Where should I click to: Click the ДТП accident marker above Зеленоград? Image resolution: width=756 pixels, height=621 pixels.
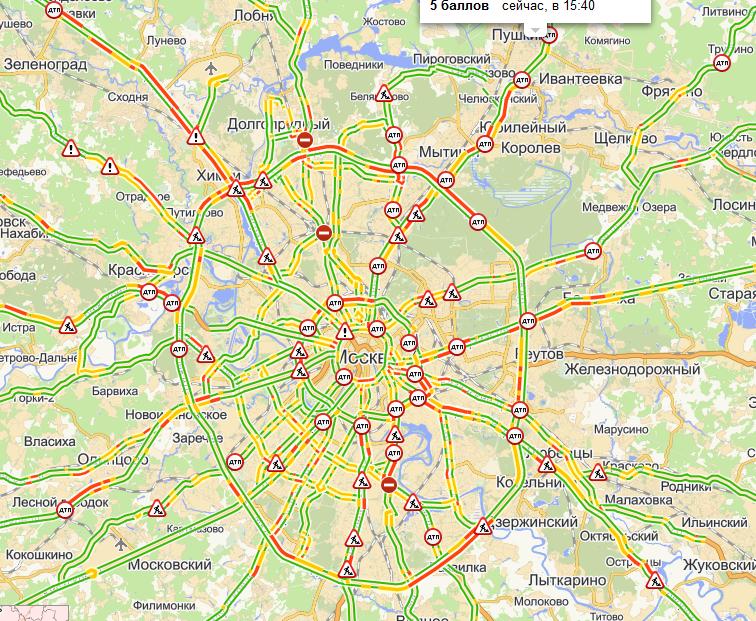click(x=54, y=10)
